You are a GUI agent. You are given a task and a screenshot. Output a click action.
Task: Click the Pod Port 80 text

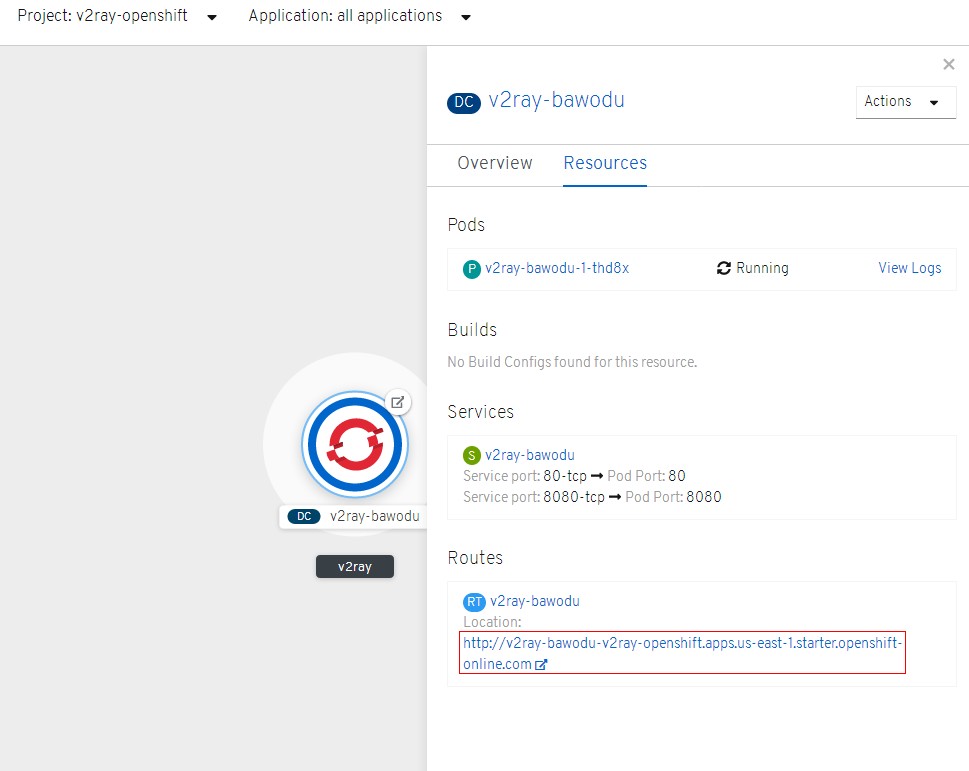tap(646, 476)
